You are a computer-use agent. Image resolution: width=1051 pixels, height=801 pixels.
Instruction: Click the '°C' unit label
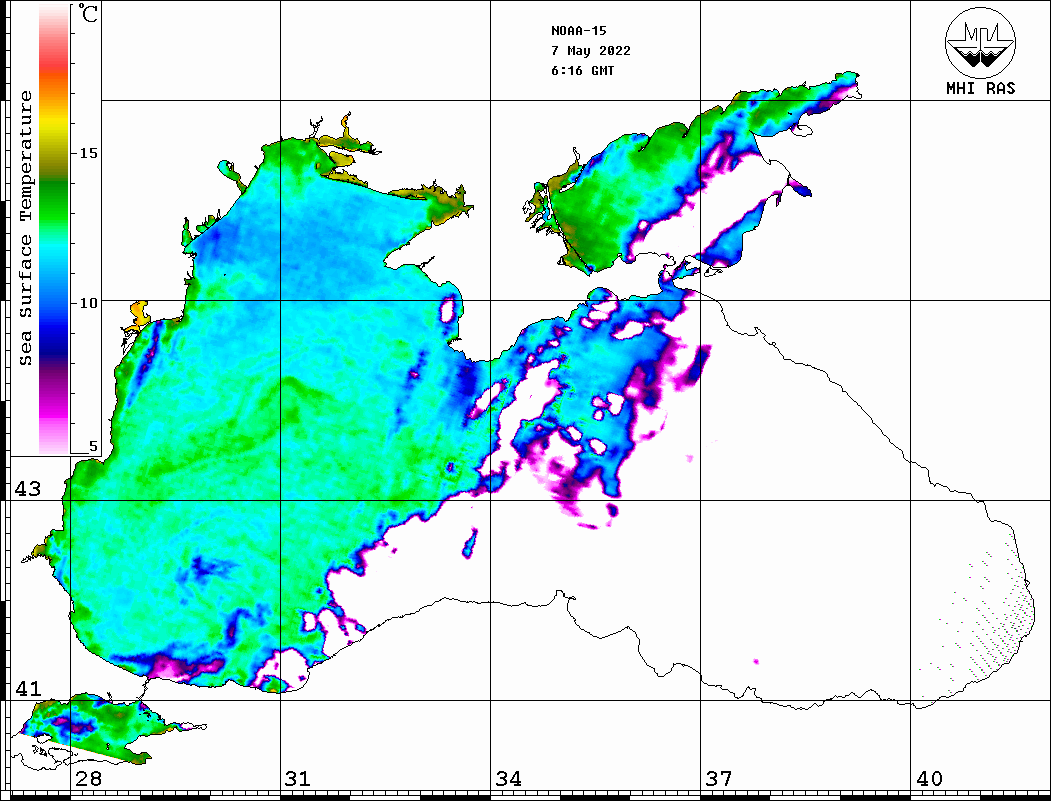pyautogui.click(x=88, y=13)
